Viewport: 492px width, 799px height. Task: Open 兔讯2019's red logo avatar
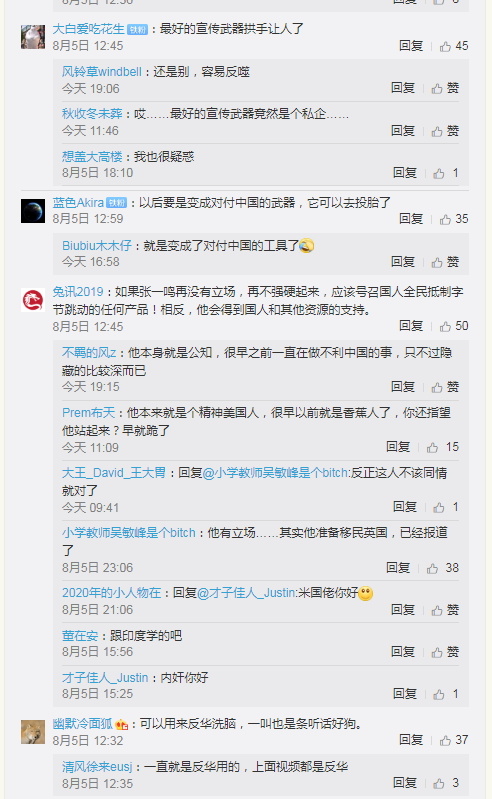click(x=33, y=300)
